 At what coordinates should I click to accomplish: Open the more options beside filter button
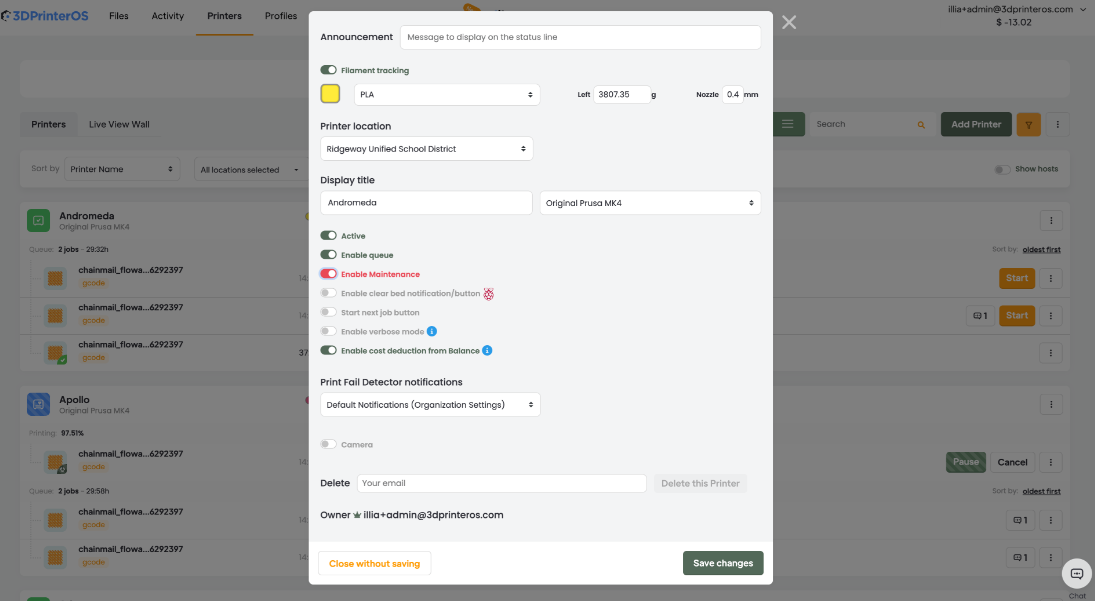[x=1057, y=124]
